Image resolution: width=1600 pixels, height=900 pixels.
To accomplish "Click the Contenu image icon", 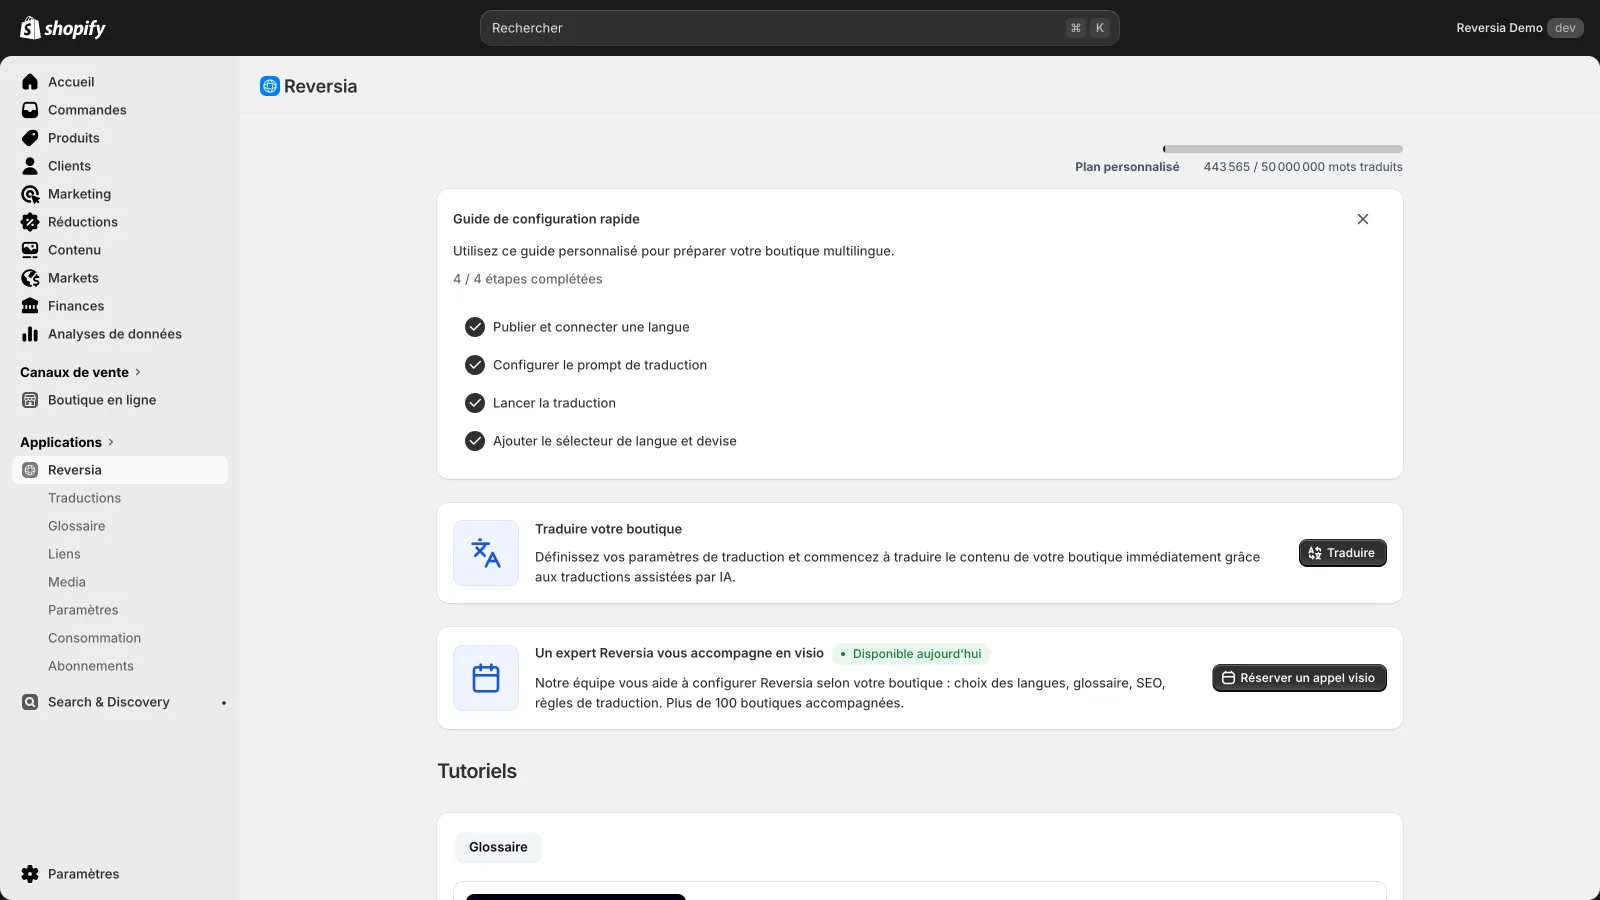I will (x=30, y=250).
